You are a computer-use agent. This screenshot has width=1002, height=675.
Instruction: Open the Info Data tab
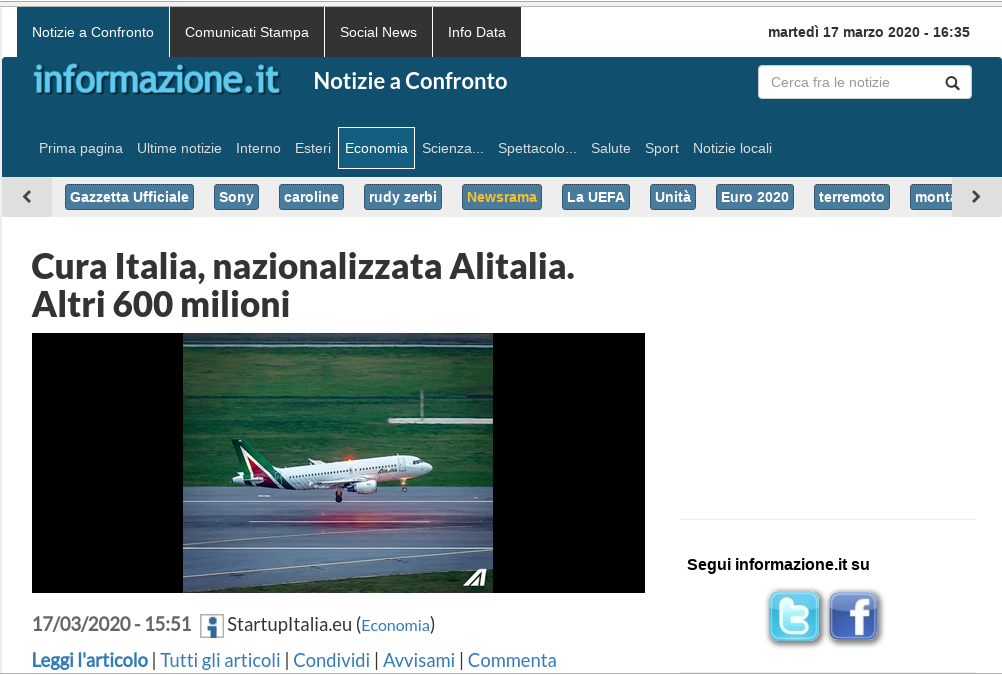tap(477, 32)
